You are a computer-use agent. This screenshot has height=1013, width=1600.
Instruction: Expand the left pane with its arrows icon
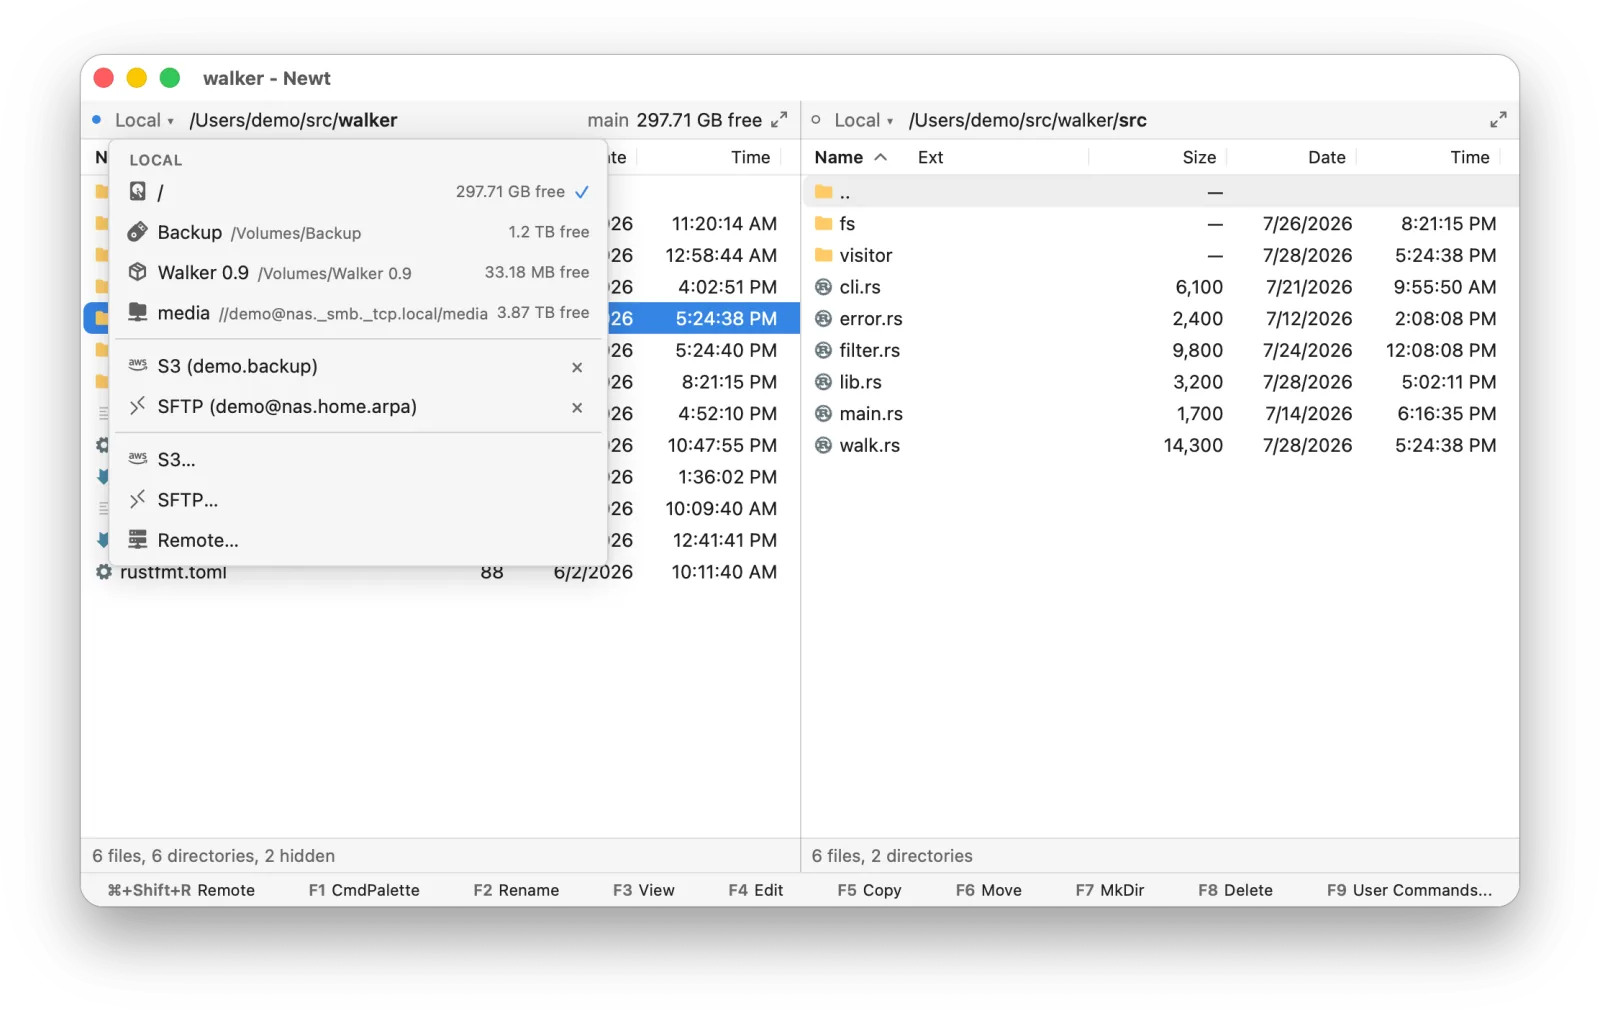[779, 120]
